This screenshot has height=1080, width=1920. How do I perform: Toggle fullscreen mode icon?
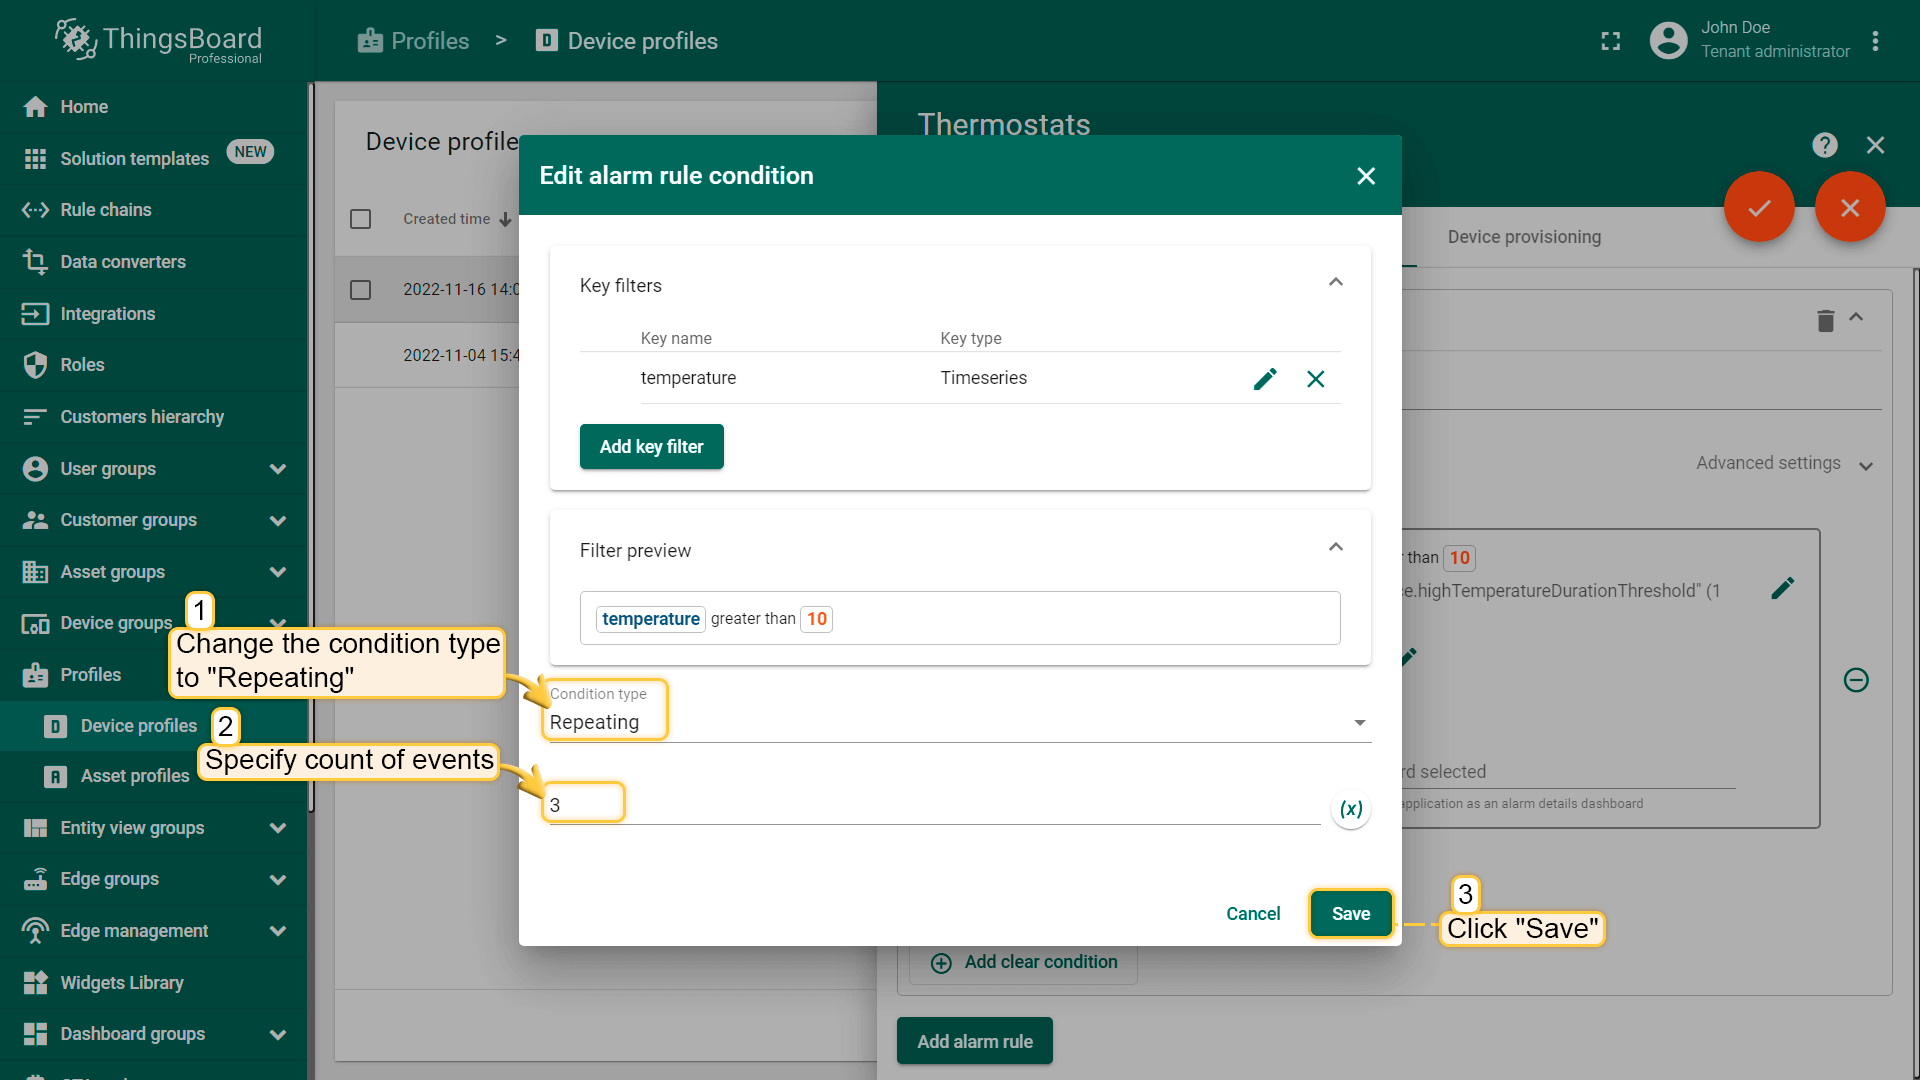[x=1611, y=41]
